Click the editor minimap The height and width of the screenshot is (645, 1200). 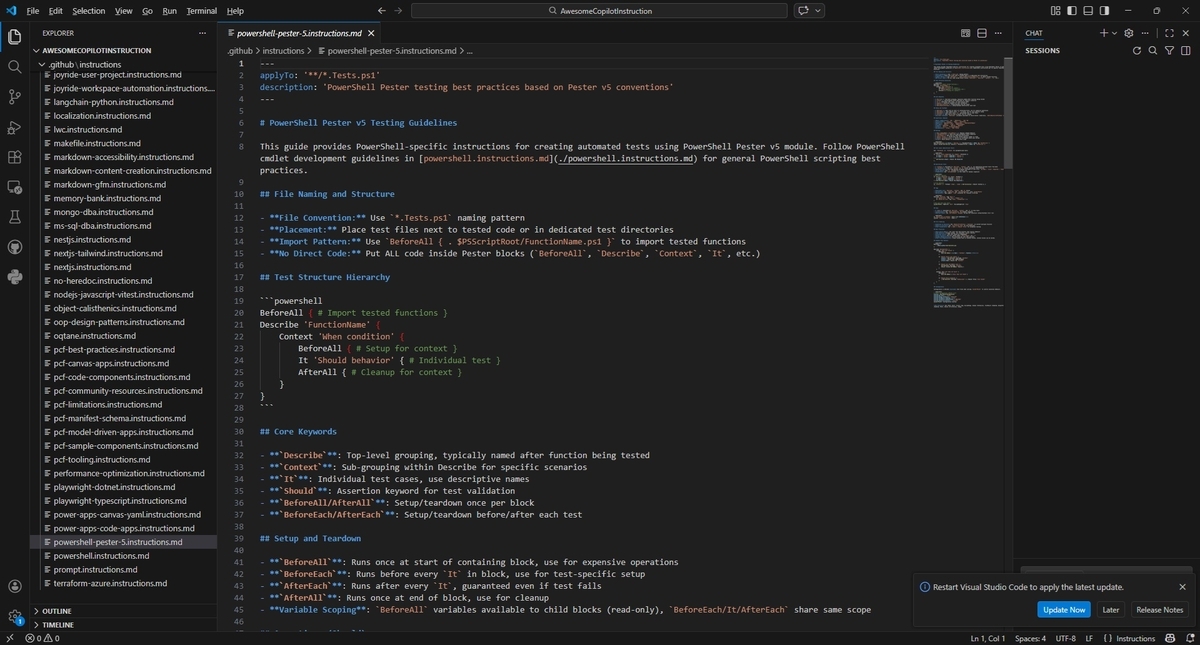970,180
